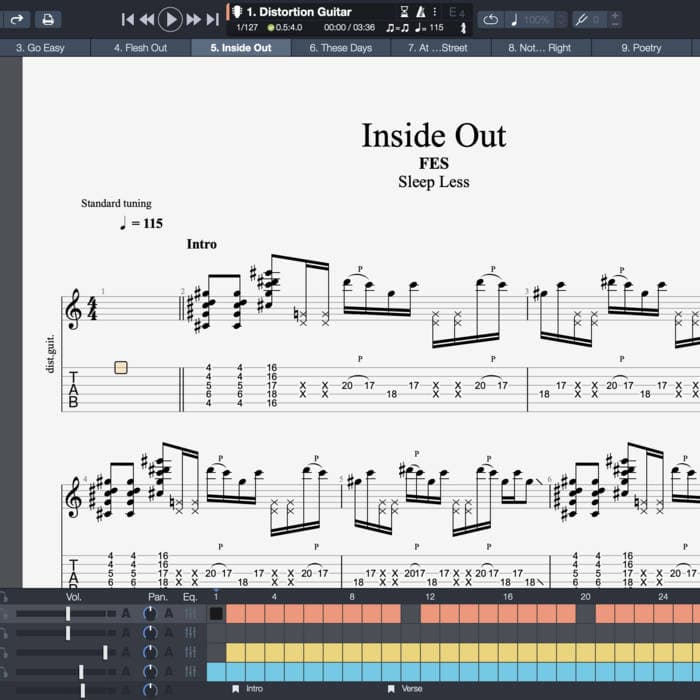Click the Intro section marker
The width and height of the screenshot is (700, 700).
(248, 688)
